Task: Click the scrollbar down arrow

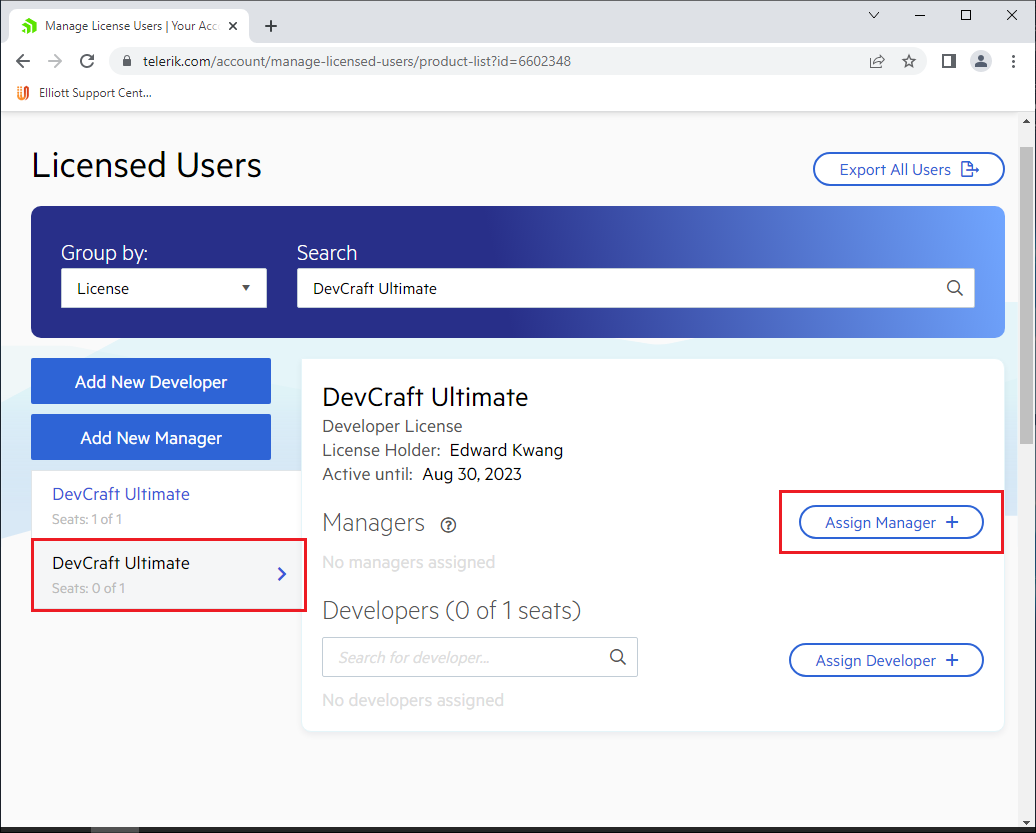Action: click(1026, 822)
